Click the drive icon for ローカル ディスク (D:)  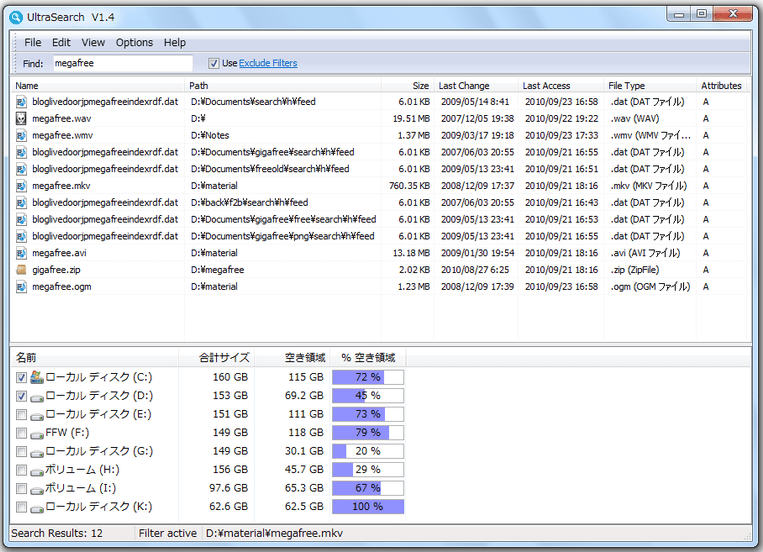(37, 397)
